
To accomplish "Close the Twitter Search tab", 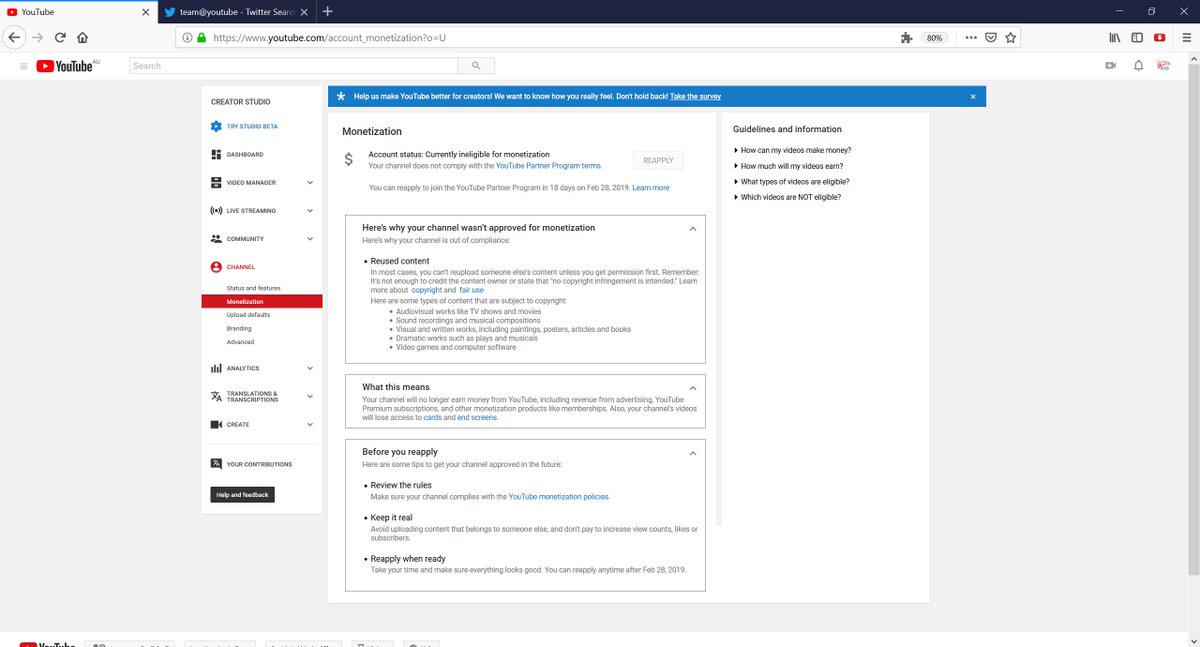I will click(x=305, y=12).
